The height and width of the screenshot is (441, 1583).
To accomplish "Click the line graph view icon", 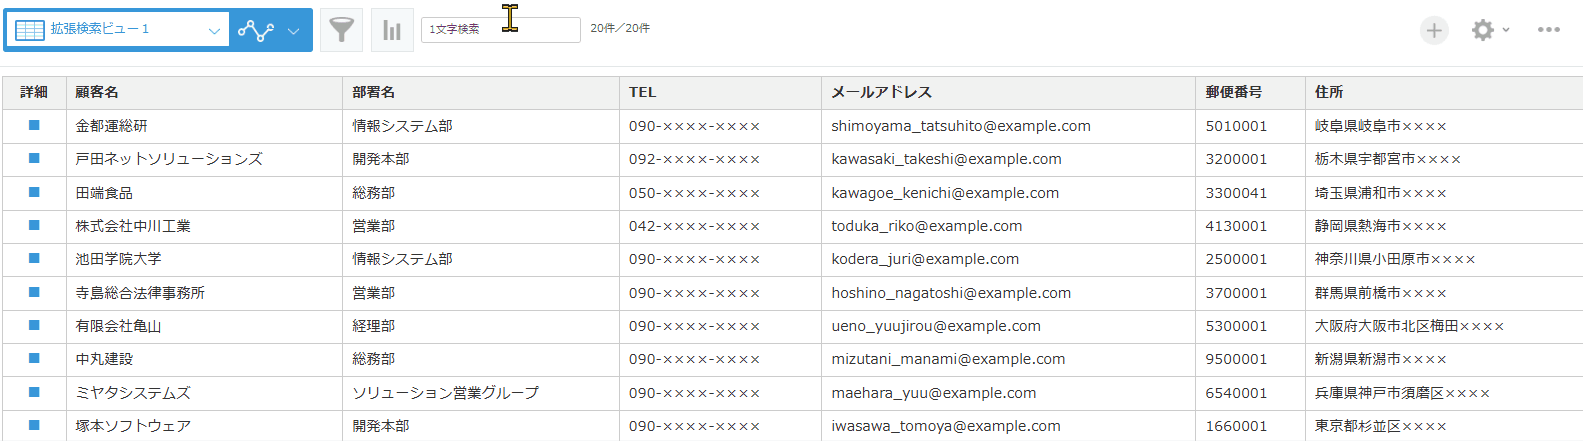I will click(256, 30).
